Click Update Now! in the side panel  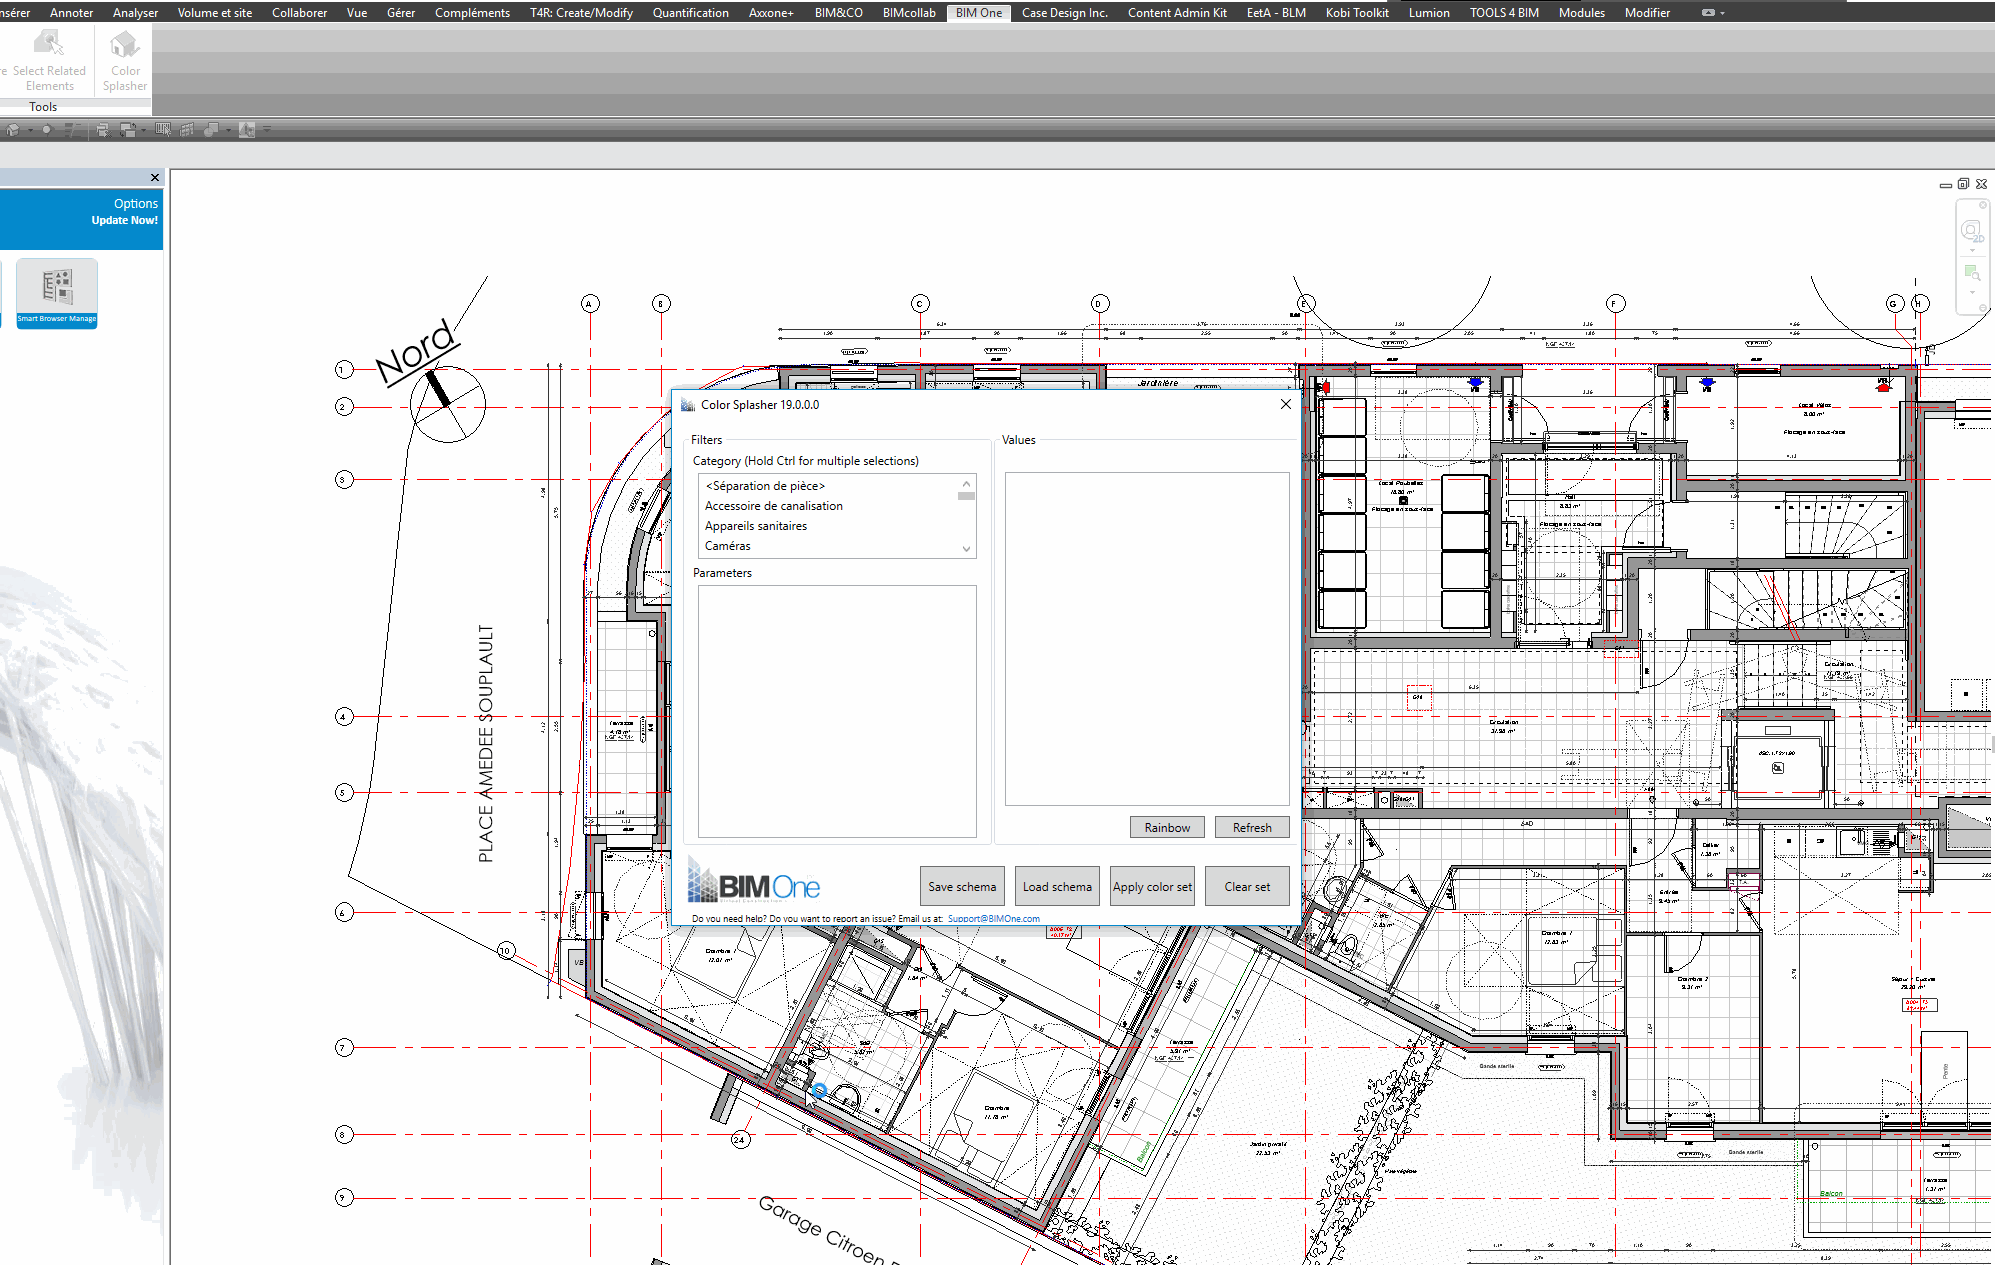tap(124, 220)
